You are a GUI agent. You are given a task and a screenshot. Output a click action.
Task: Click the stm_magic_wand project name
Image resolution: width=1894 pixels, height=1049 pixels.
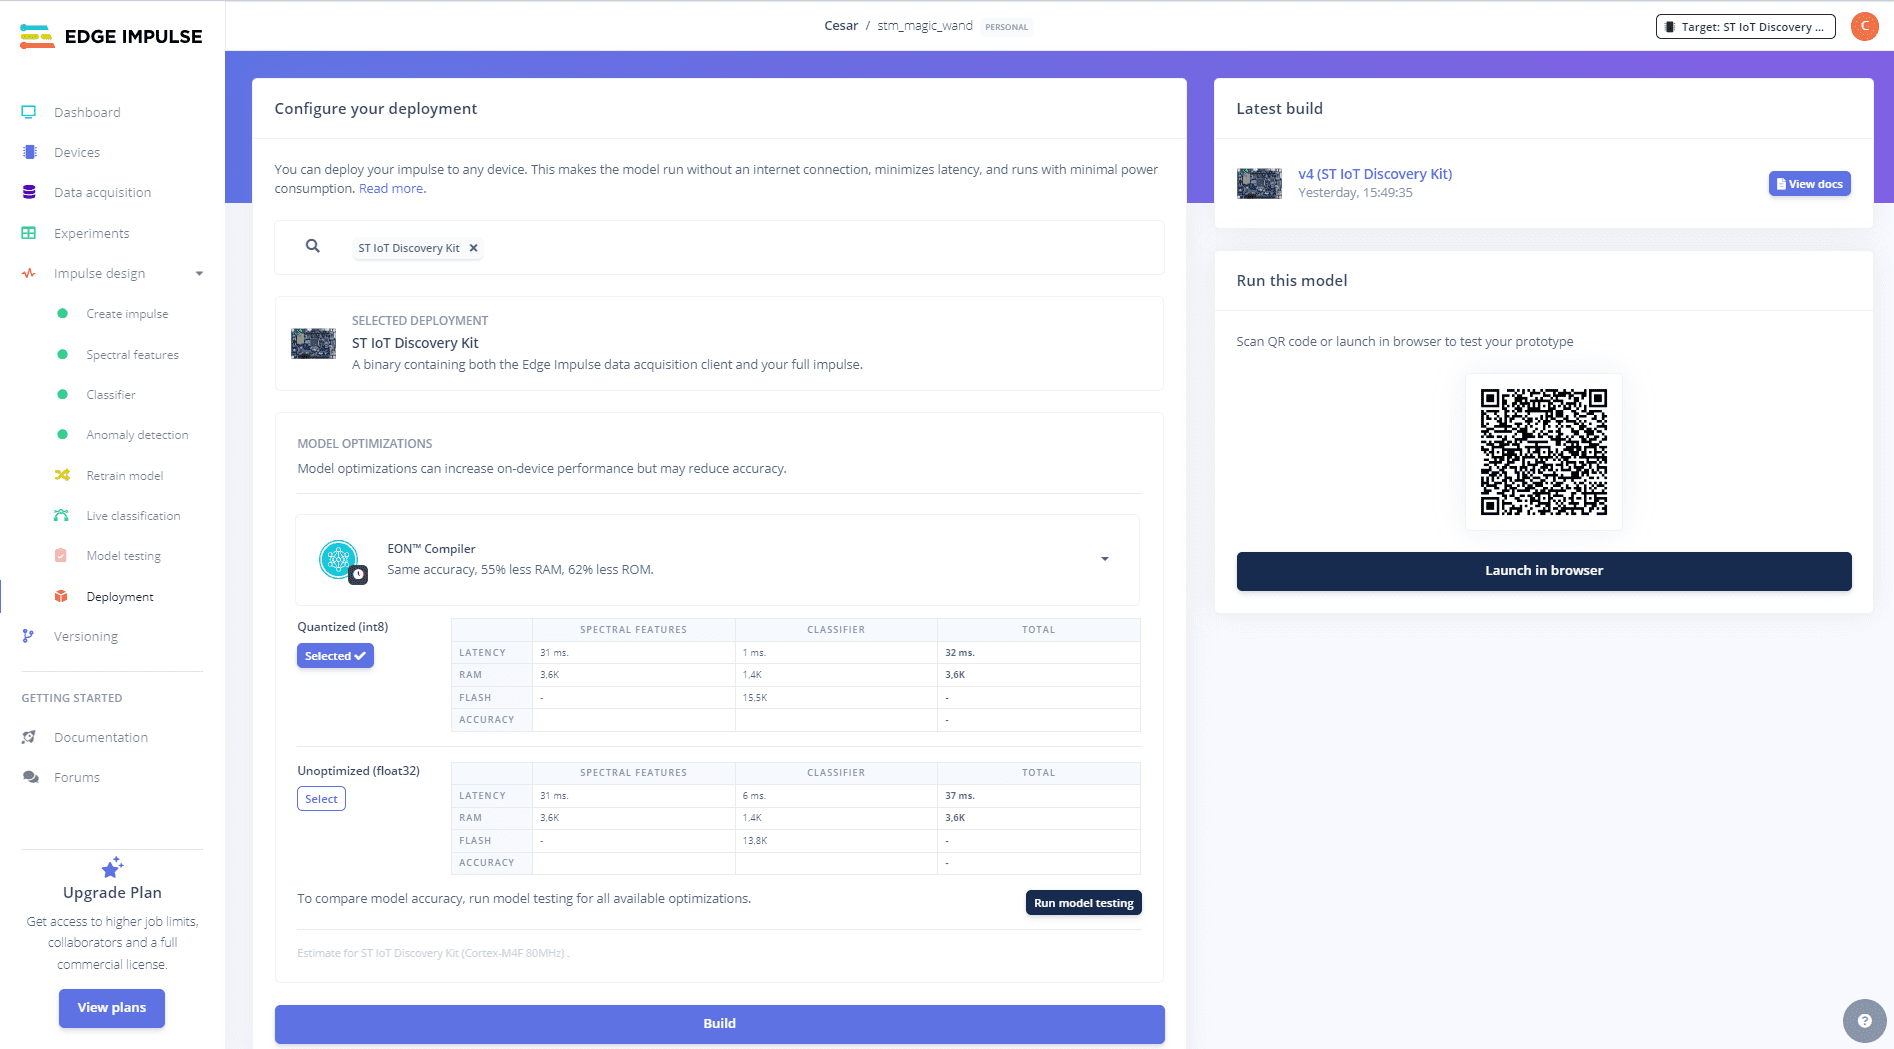tap(925, 26)
